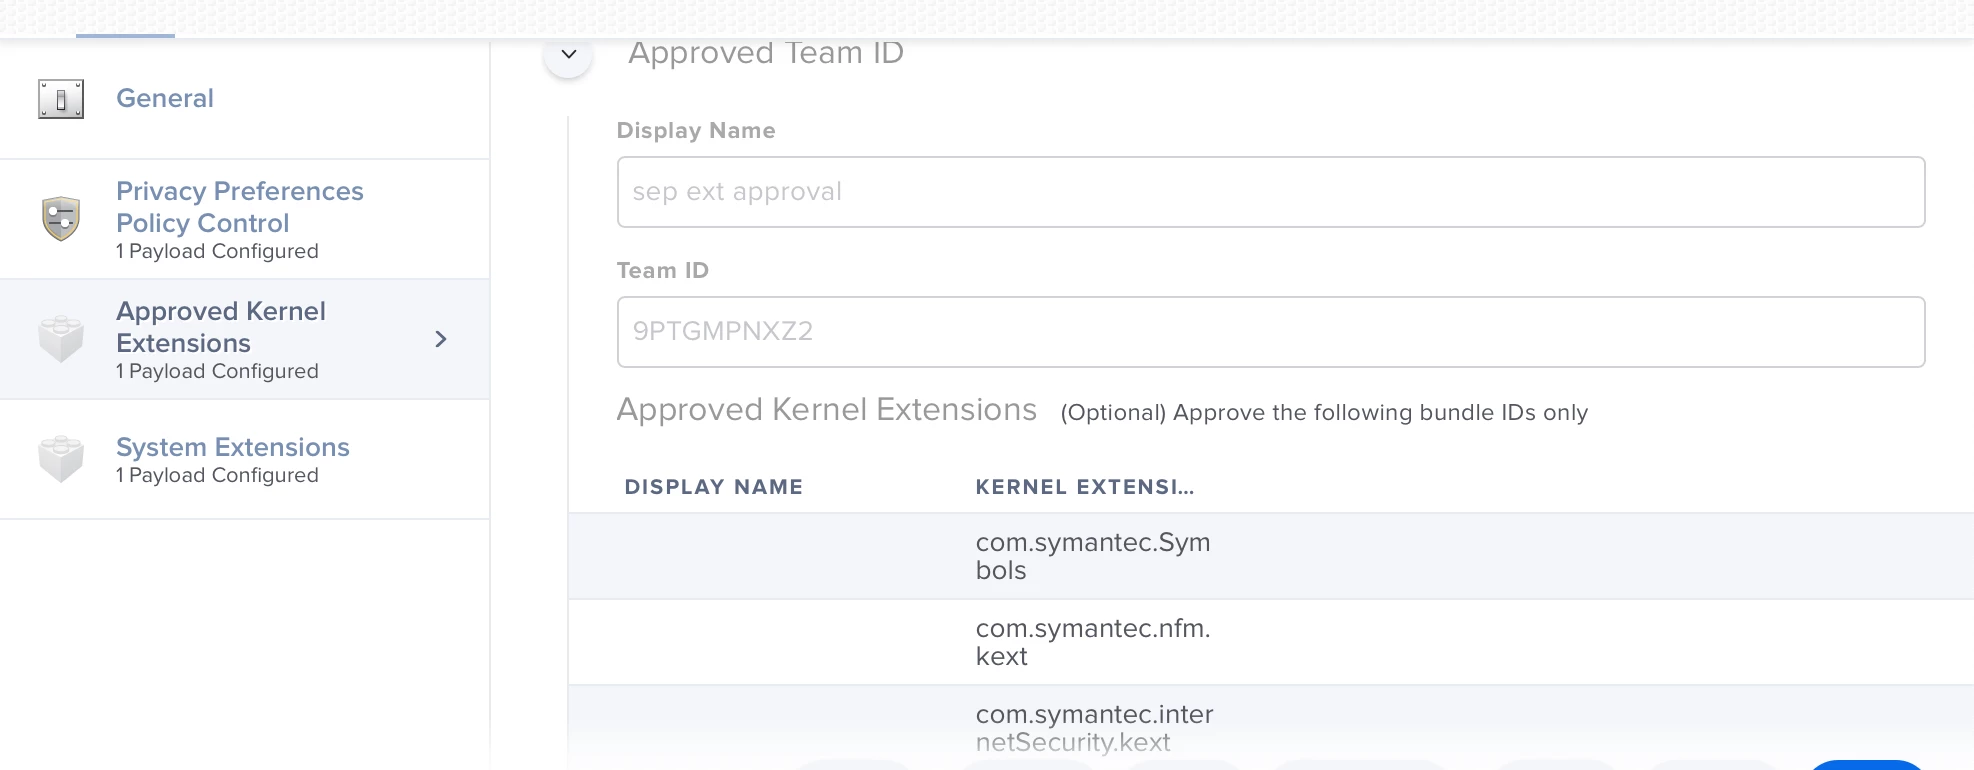Select the com.symantec.internetSecurity.kext row
Viewport: 1974px width, 770px height.
(1094, 727)
